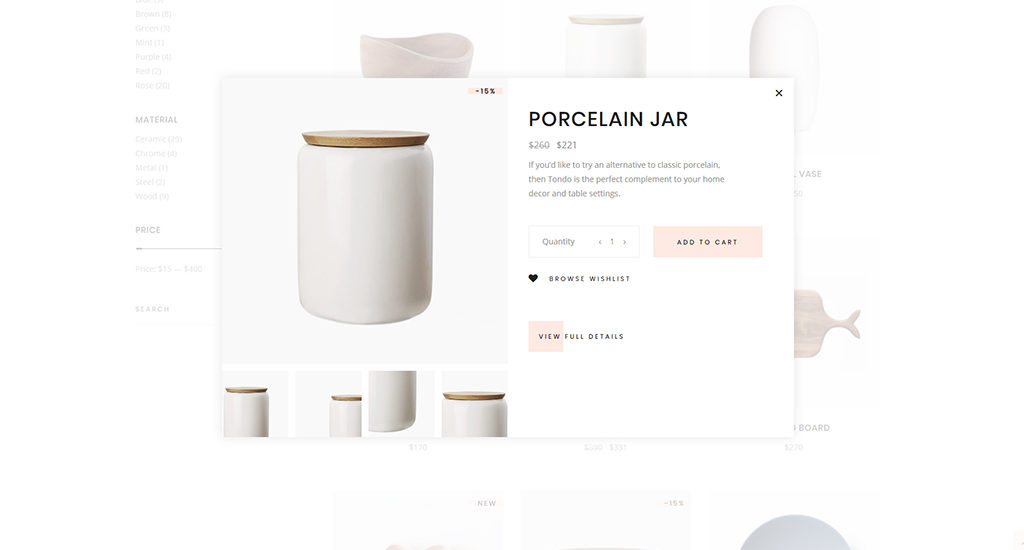Add the Porcelain Jar to cart

click(707, 242)
